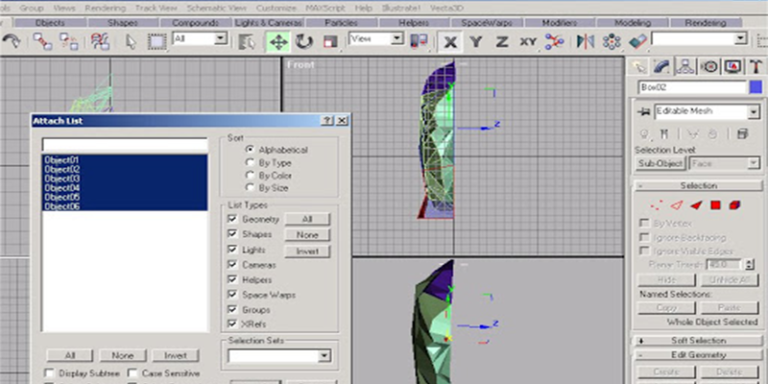768x384 pixels.
Task: Restrict transform to the Y axis
Action: (x=475, y=42)
